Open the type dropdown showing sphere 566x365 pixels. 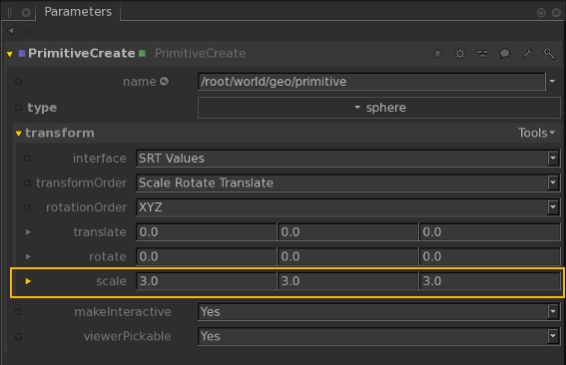pos(379,108)
